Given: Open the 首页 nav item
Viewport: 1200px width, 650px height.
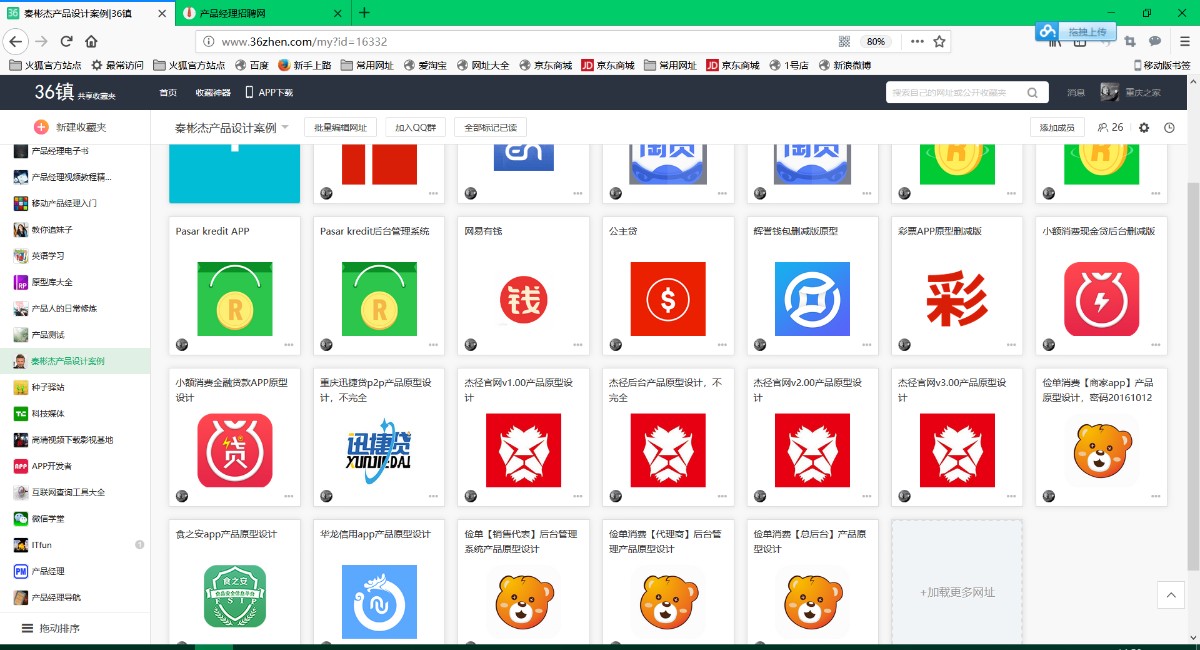Looking at the screenshot, I should 168,93.
